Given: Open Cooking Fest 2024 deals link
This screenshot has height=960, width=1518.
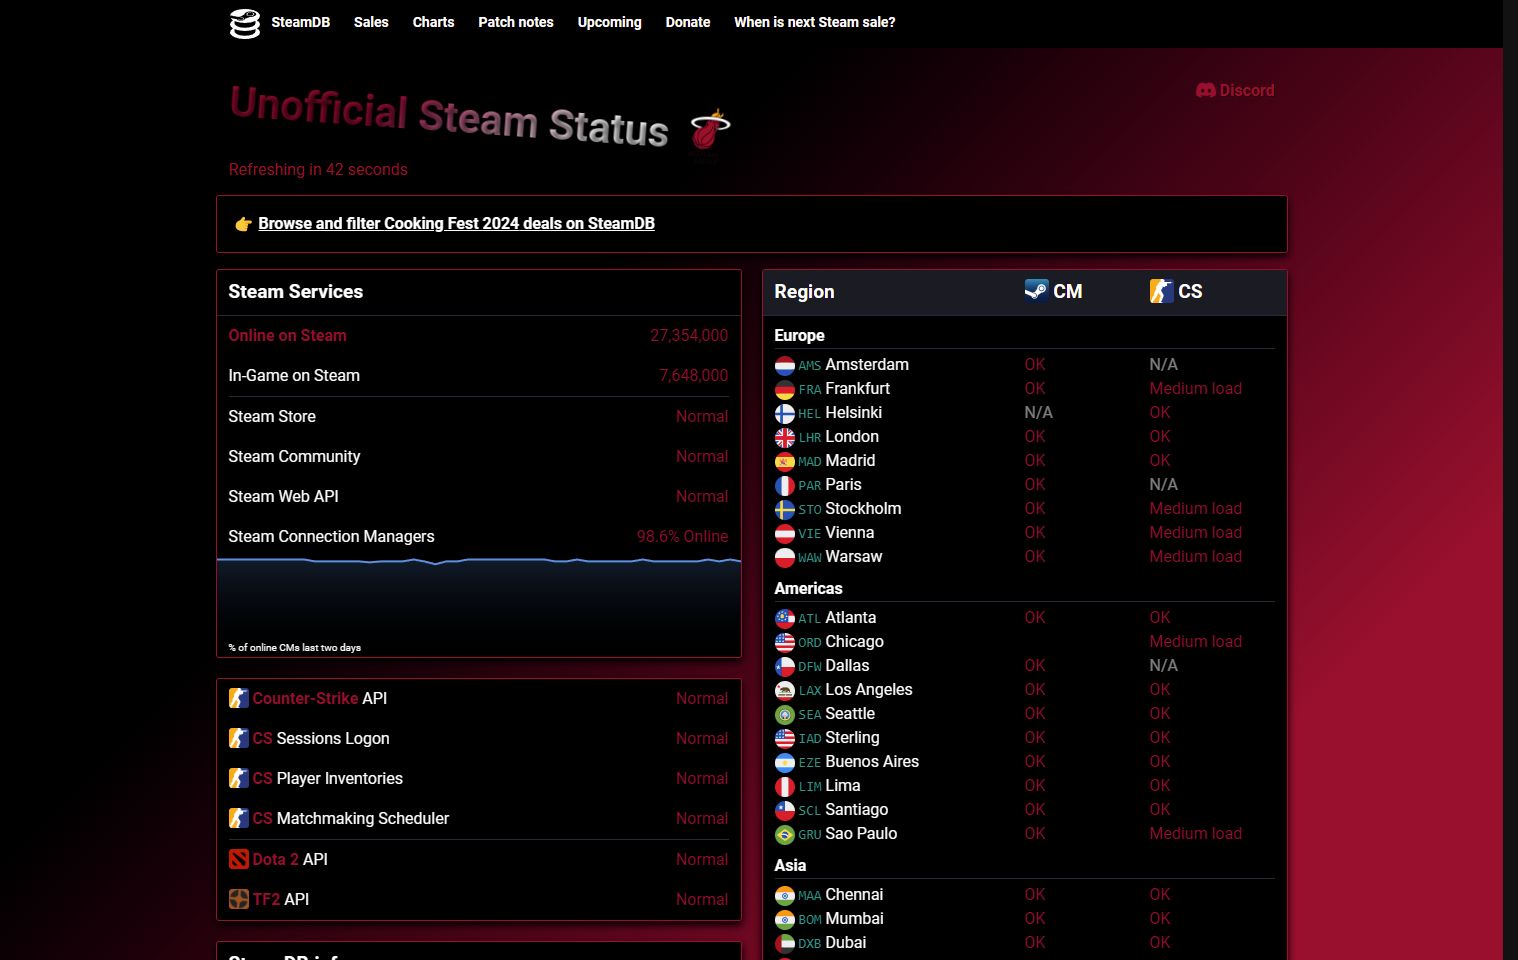Looking at the screenshot, I should (456, 224).
